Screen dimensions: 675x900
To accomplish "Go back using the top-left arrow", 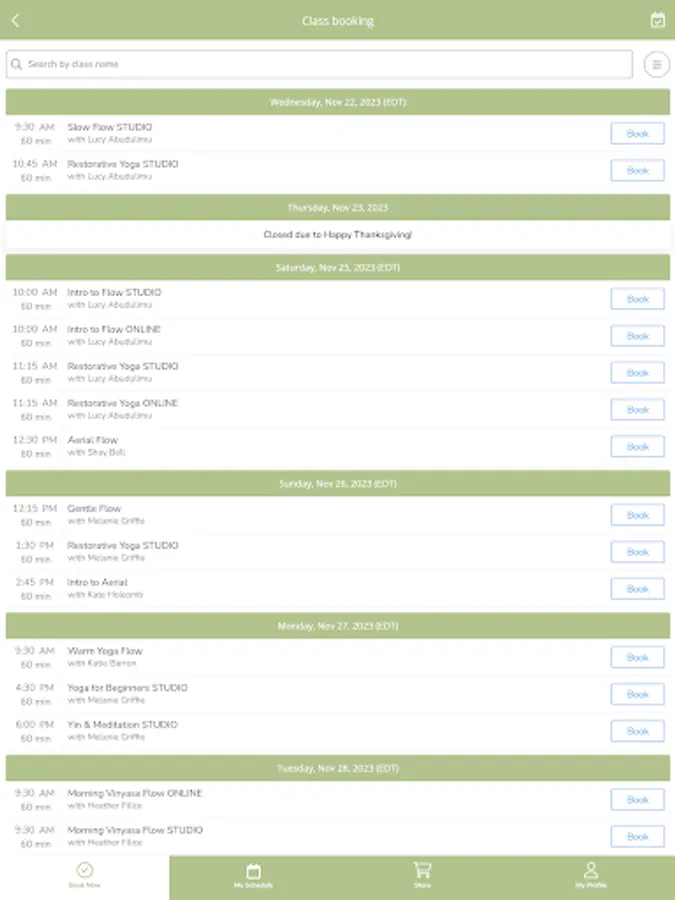I will tap(15, 21).
